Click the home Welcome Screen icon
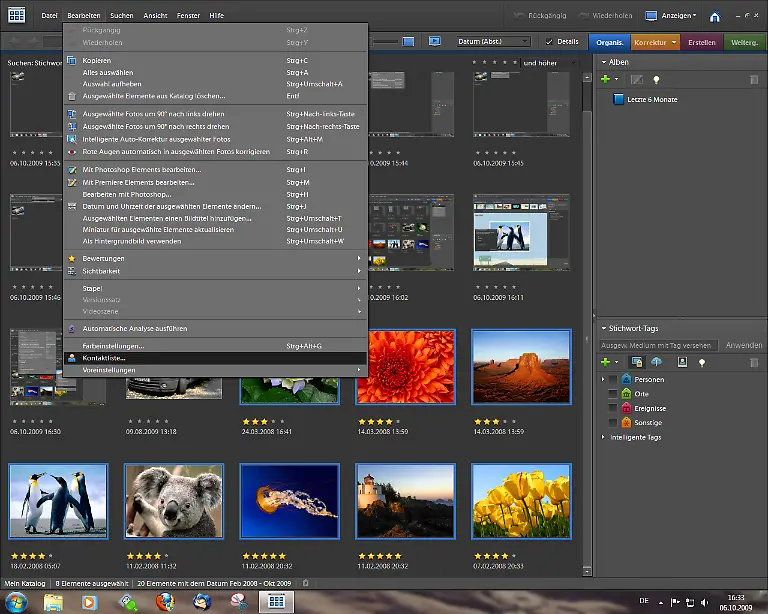 (x=714, y=17)
